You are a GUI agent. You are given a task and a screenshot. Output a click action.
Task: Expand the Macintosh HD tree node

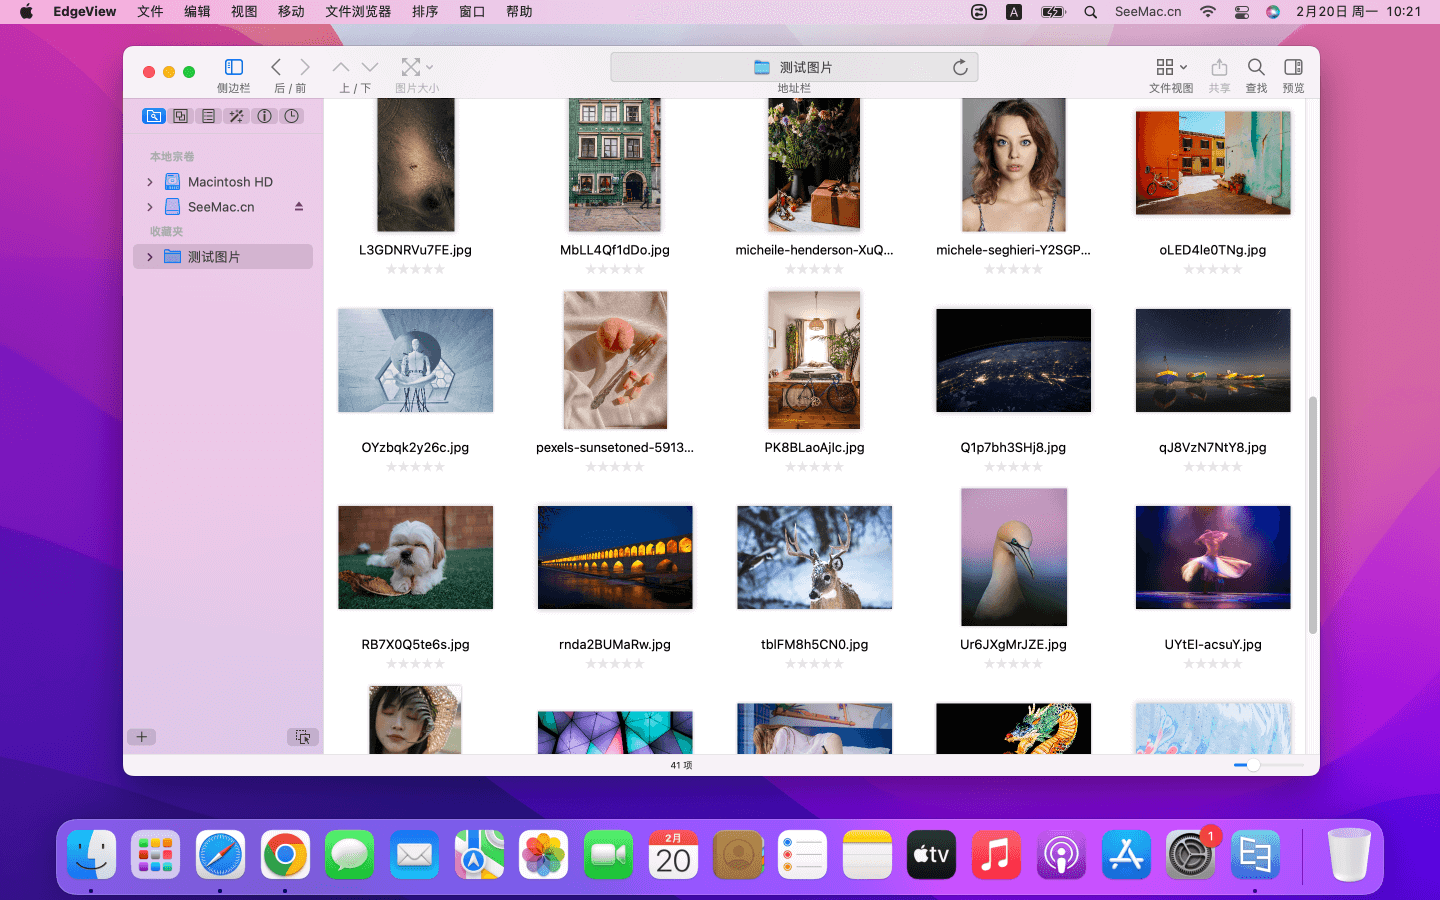(150, 182)
